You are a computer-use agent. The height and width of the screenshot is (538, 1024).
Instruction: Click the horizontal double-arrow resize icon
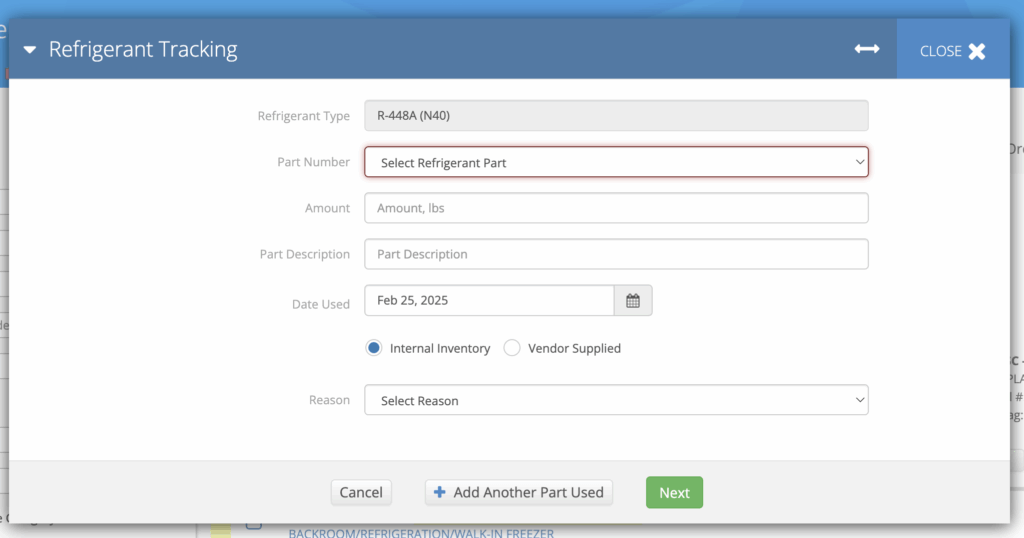tap(866, 49)
